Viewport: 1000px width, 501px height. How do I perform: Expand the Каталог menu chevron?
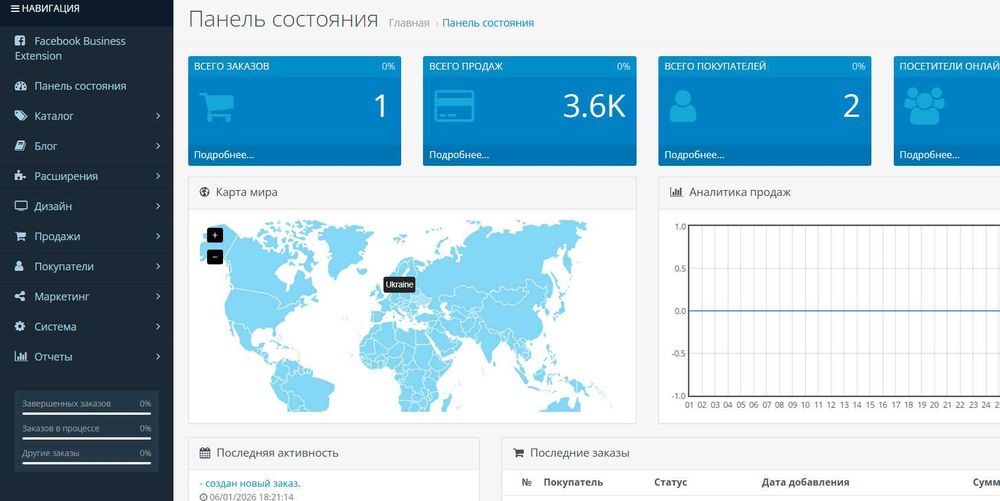[x=158, y=116]
